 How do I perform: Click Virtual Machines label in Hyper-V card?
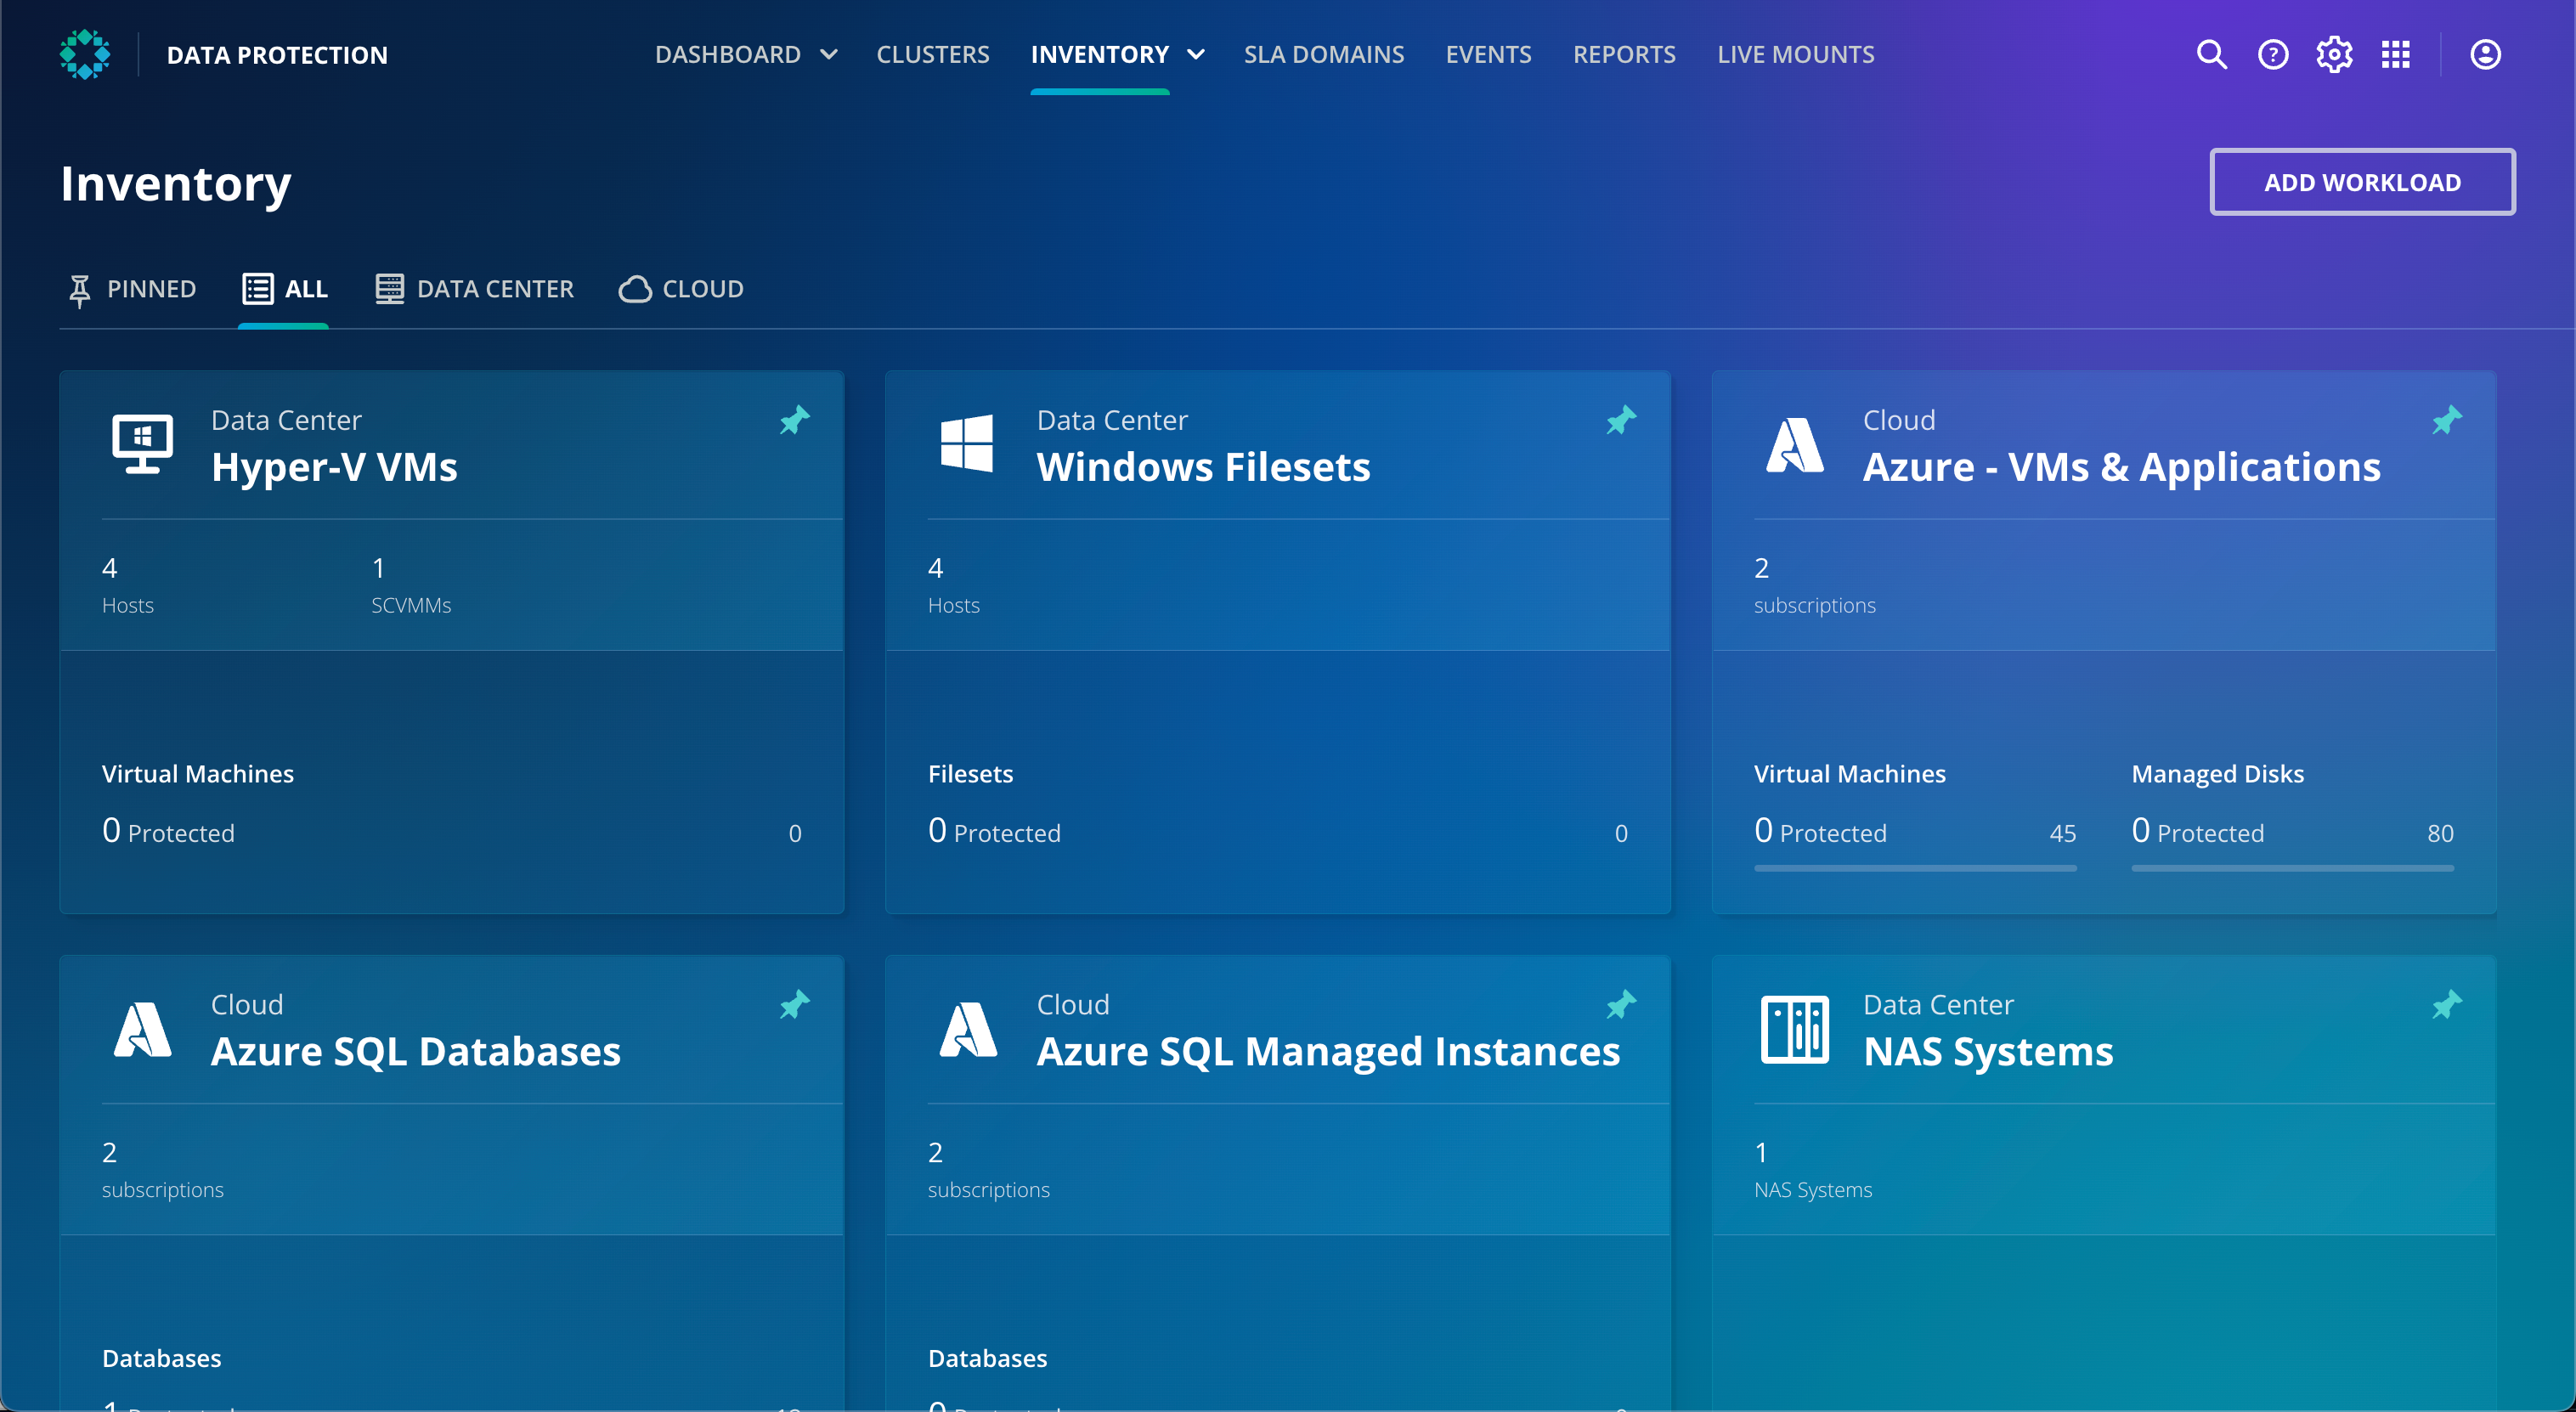198,773
